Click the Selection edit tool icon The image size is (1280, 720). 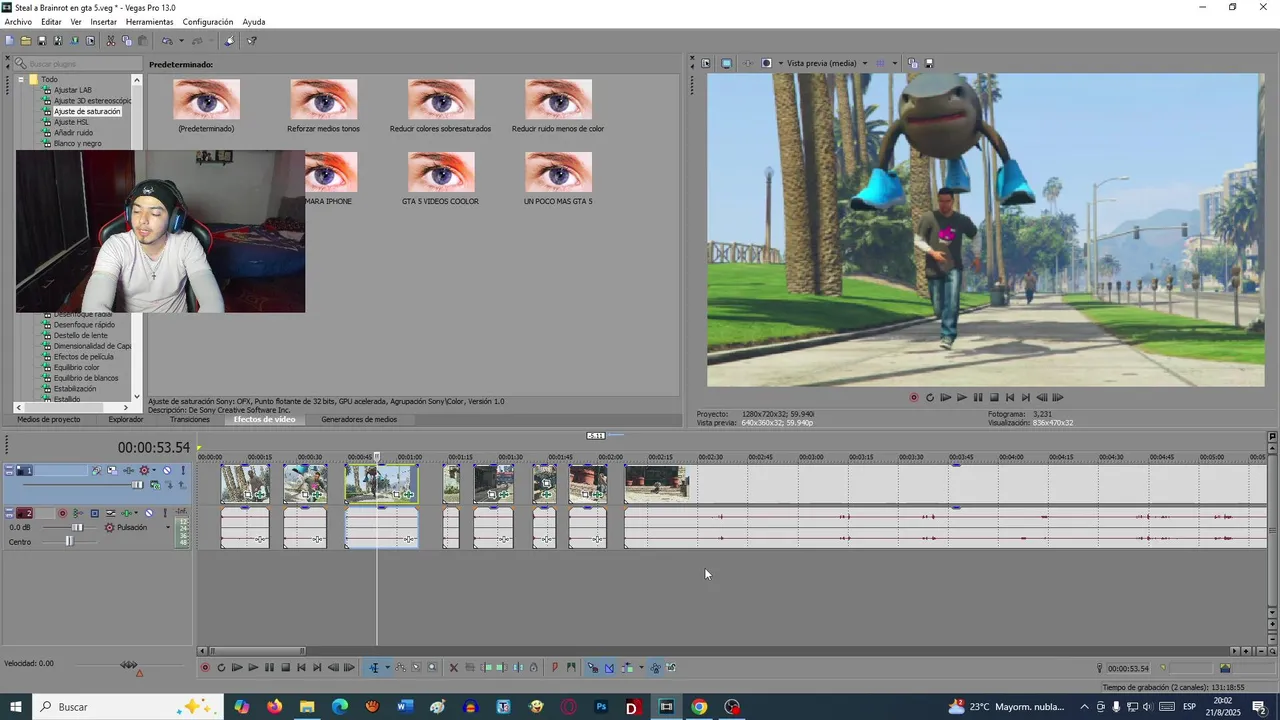(x=416, y=668)
